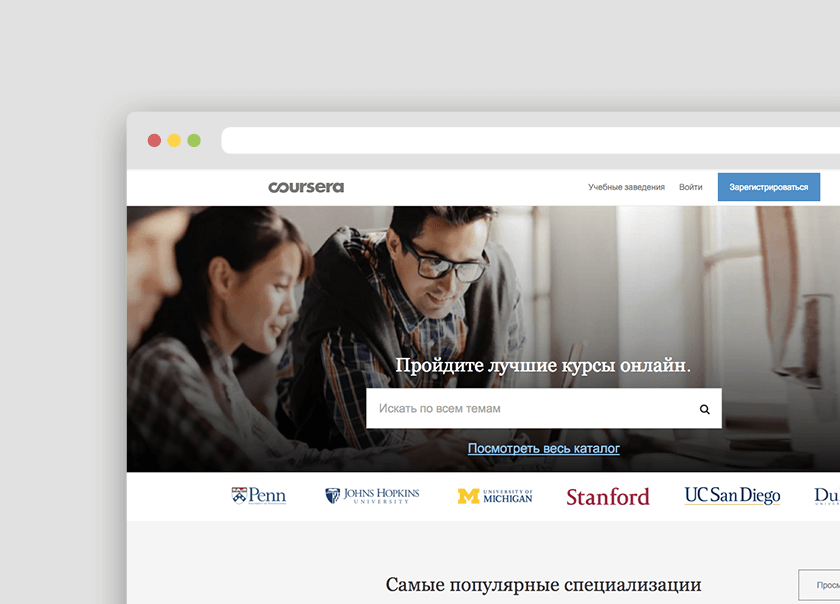Click the Пройдите лучшие курсы онлайн headline
The width and height of the screenshot is (840, 604).
(x=543, y=365)
